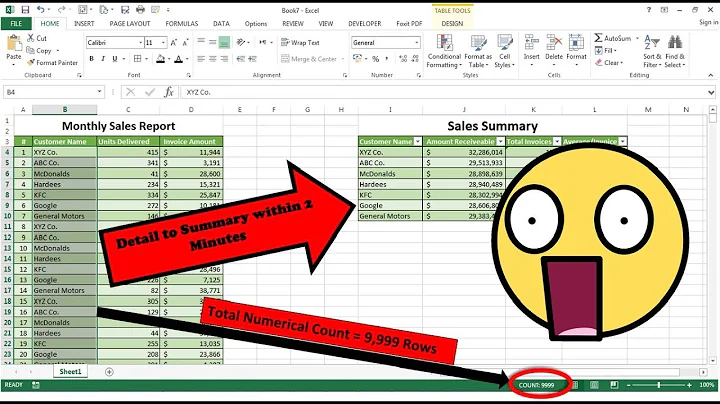Image resolution: width=720 pixels, height=404 pixels.
Task: Open Format as Table gallery
Action: (x=478, y=51)
